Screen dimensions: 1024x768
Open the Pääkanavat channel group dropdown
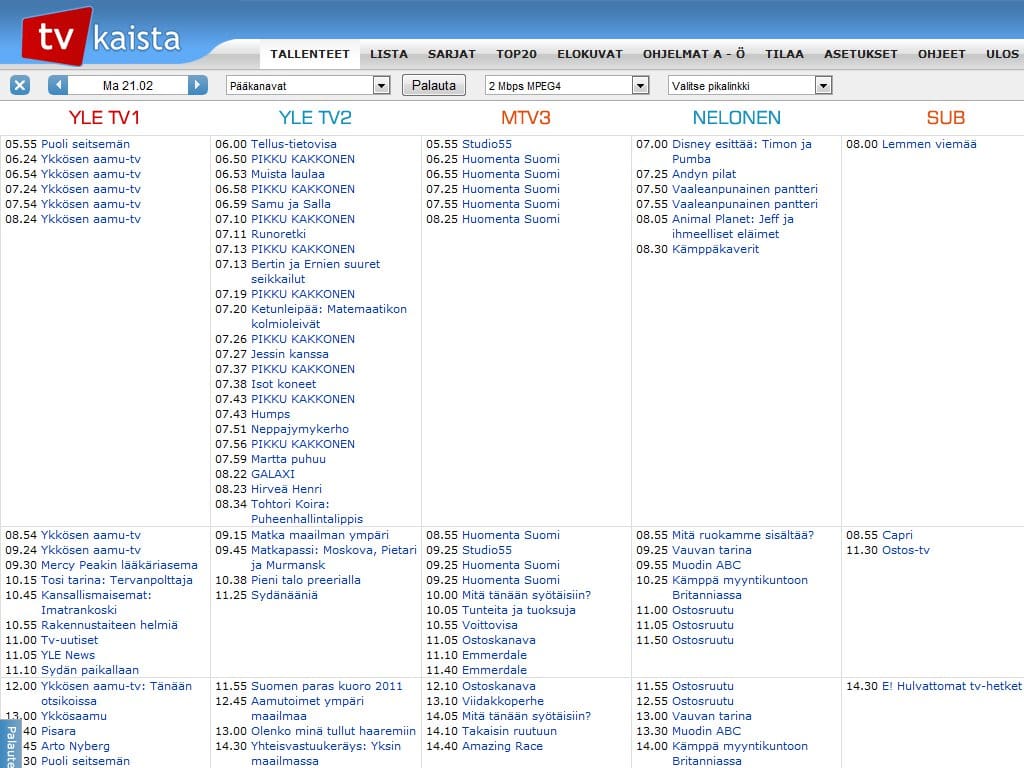coord(308,86)
